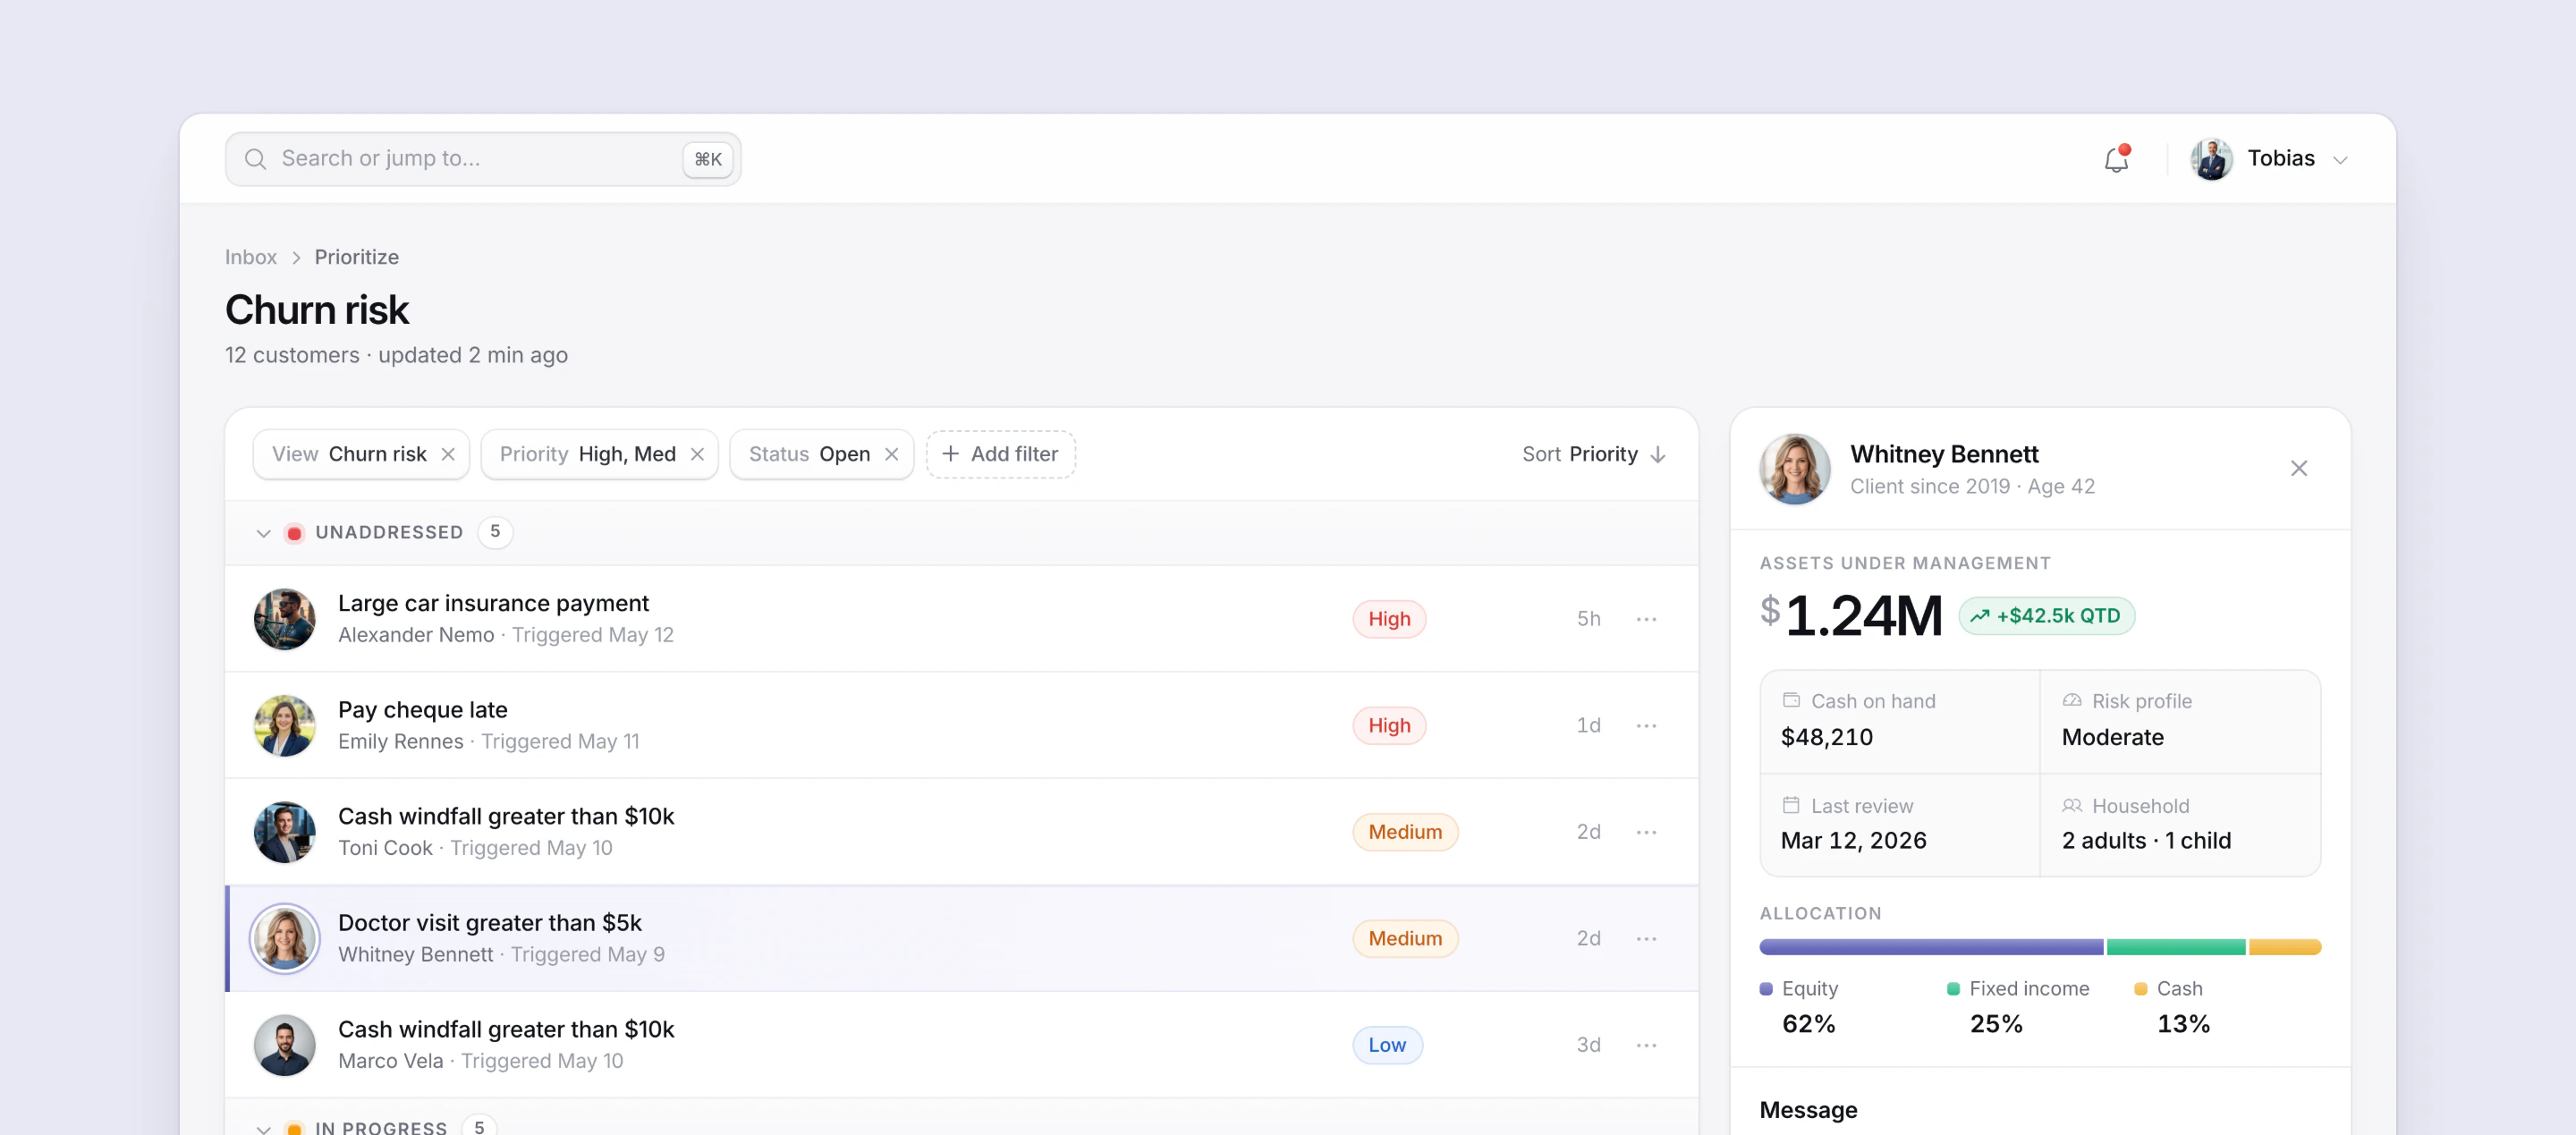2576x1135 pixels.
Task: Remove the Priority High, Med filter
Action: [x=697, y=454]
